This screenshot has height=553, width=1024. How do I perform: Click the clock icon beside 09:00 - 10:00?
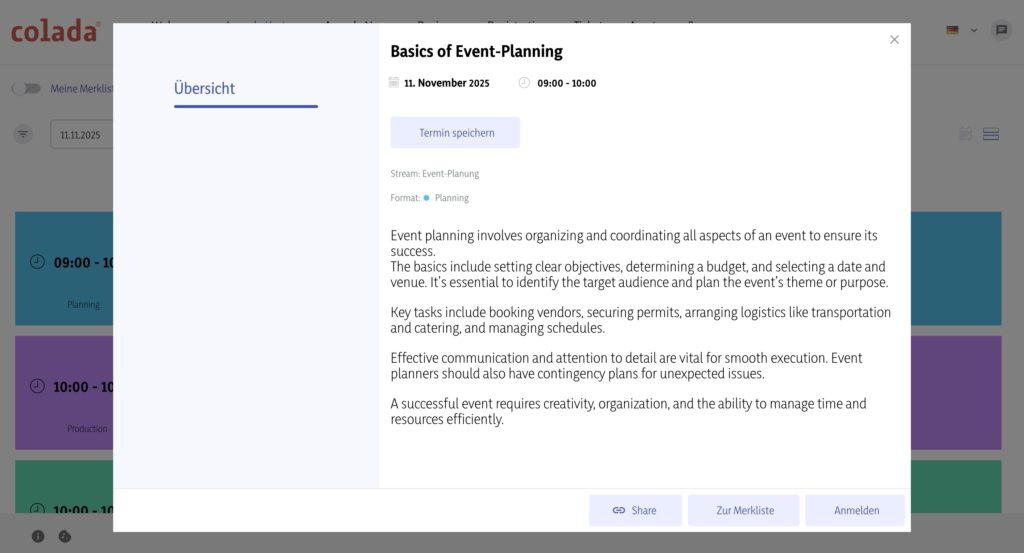click(x=524, y=83)
